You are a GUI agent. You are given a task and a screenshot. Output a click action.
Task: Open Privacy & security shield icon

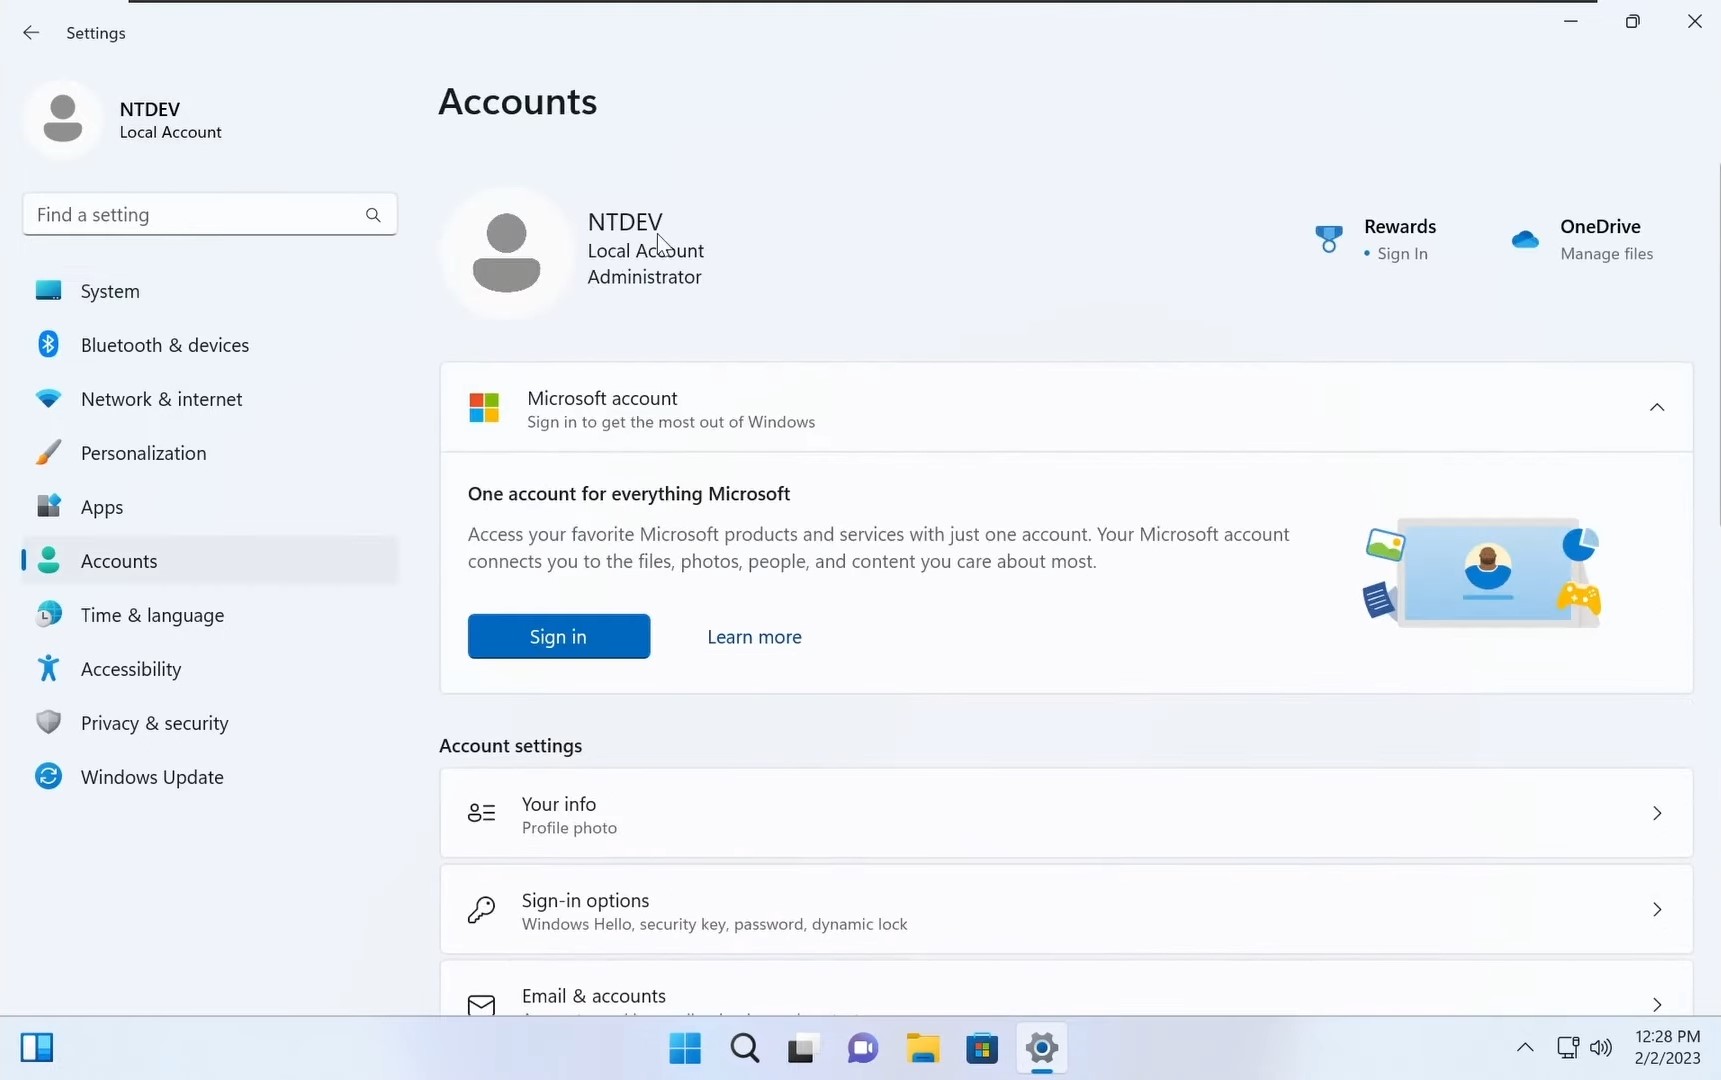(47, 722)
